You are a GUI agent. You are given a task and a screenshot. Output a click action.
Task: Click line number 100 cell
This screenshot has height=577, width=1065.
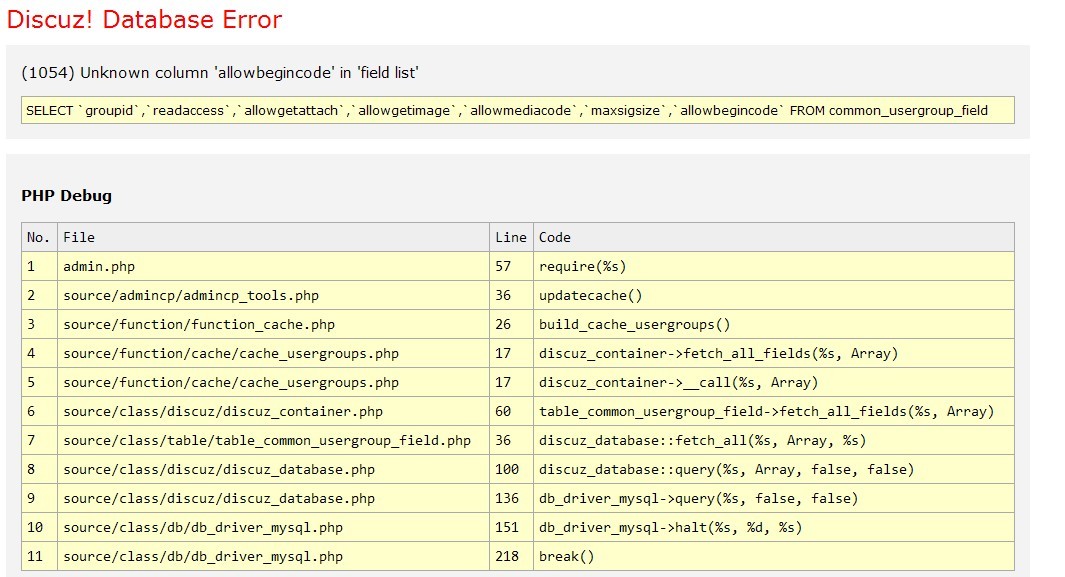tap(511, 469)
